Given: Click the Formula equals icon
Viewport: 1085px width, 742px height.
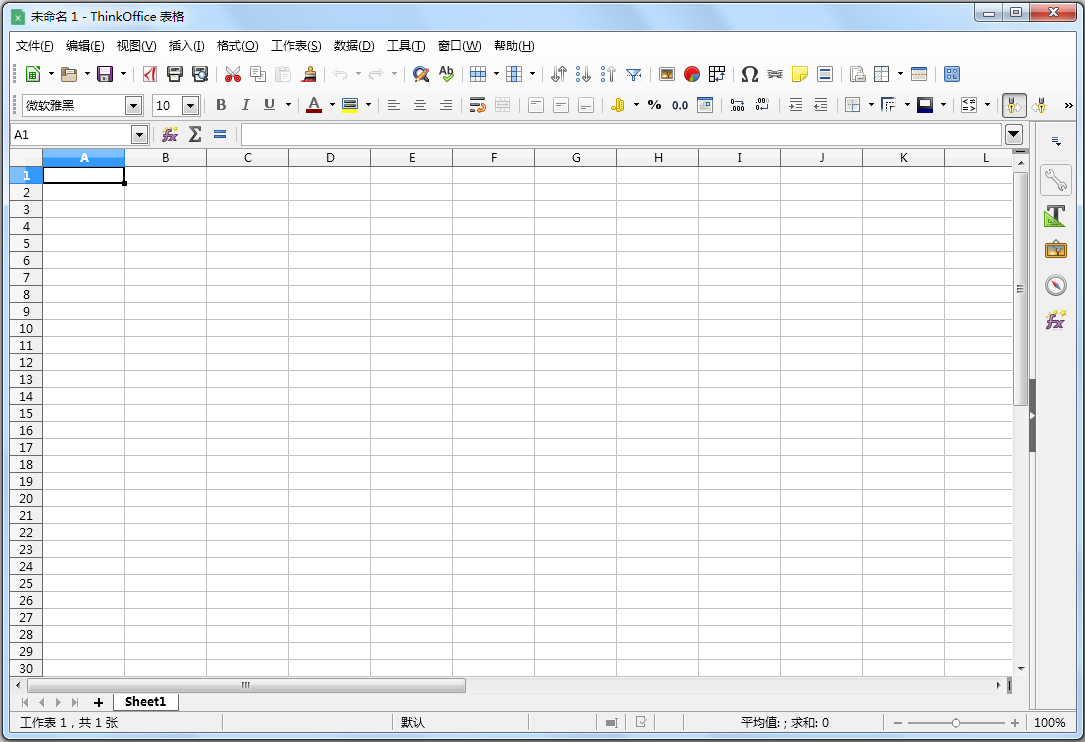Looking at the screenshot, I should pos(220,134).
